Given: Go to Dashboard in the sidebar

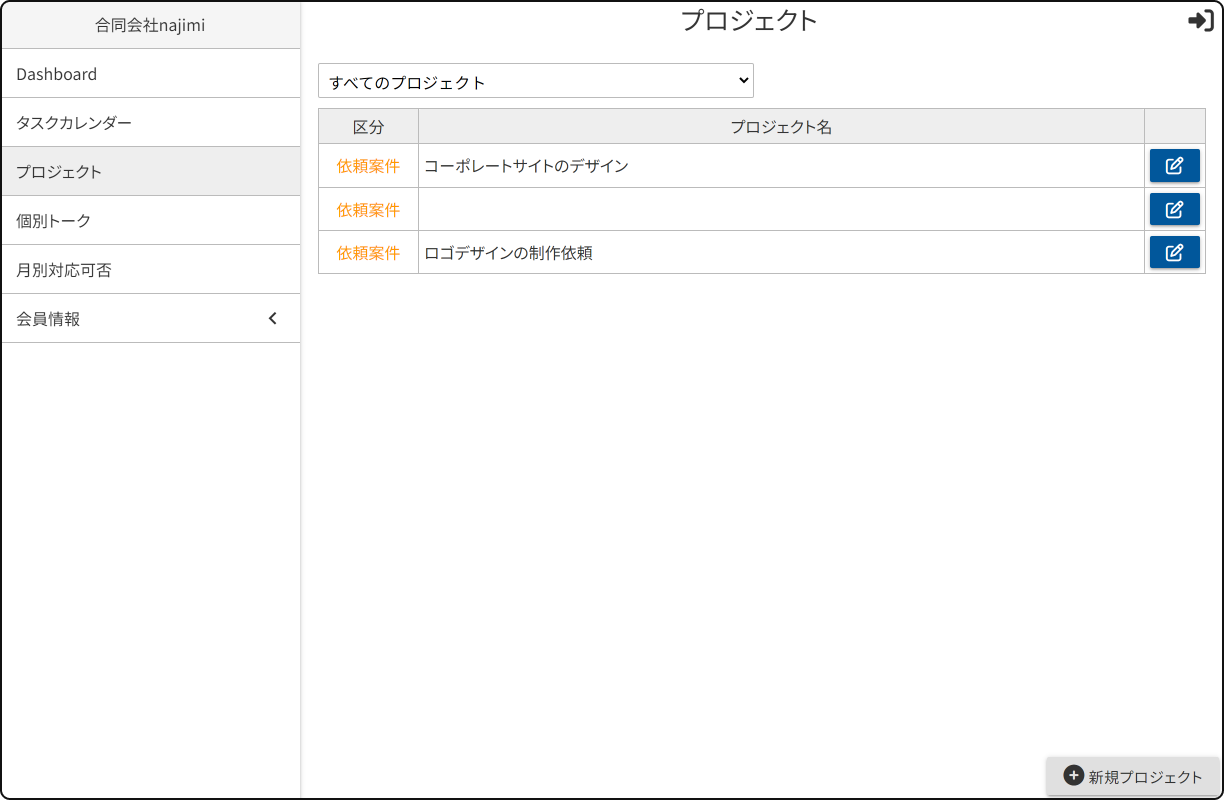Looking at the screenshot, I should pos(57,74).
